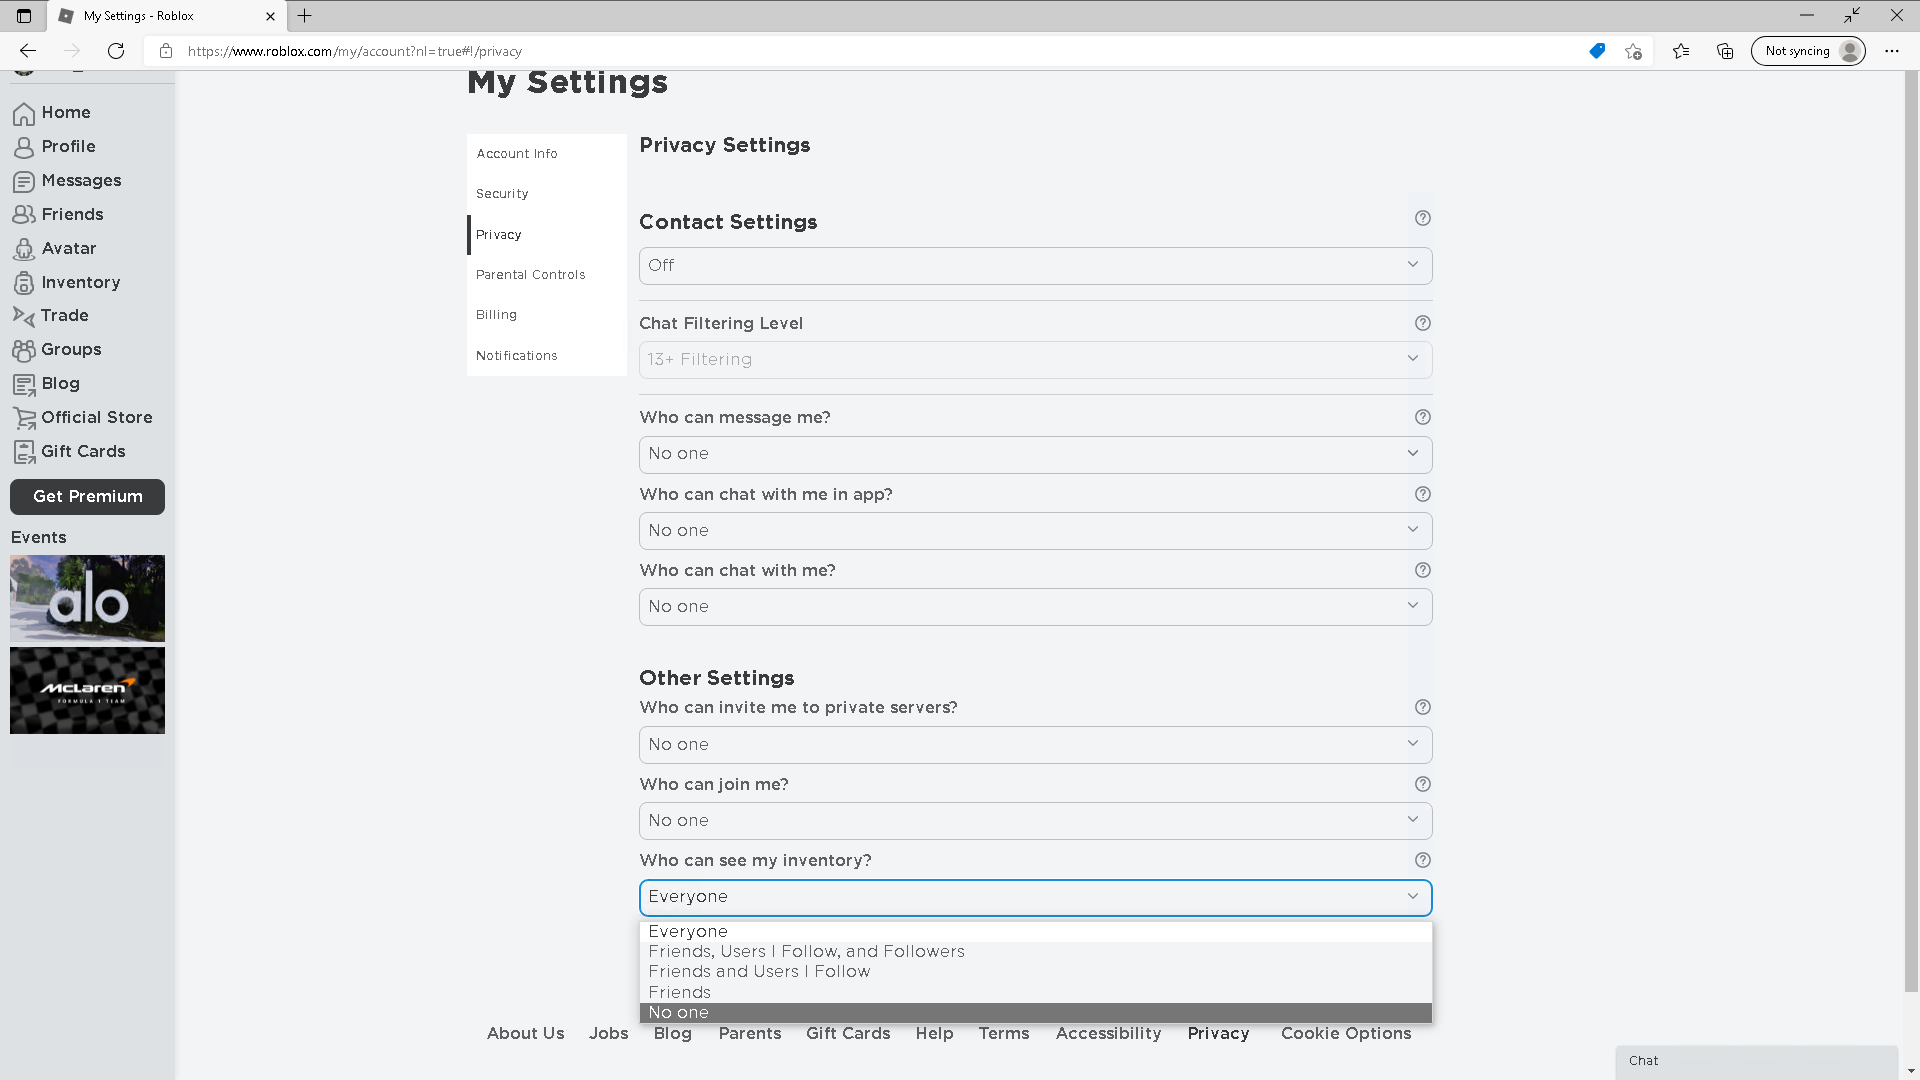Click the Messages icon in sidebar

24,181
